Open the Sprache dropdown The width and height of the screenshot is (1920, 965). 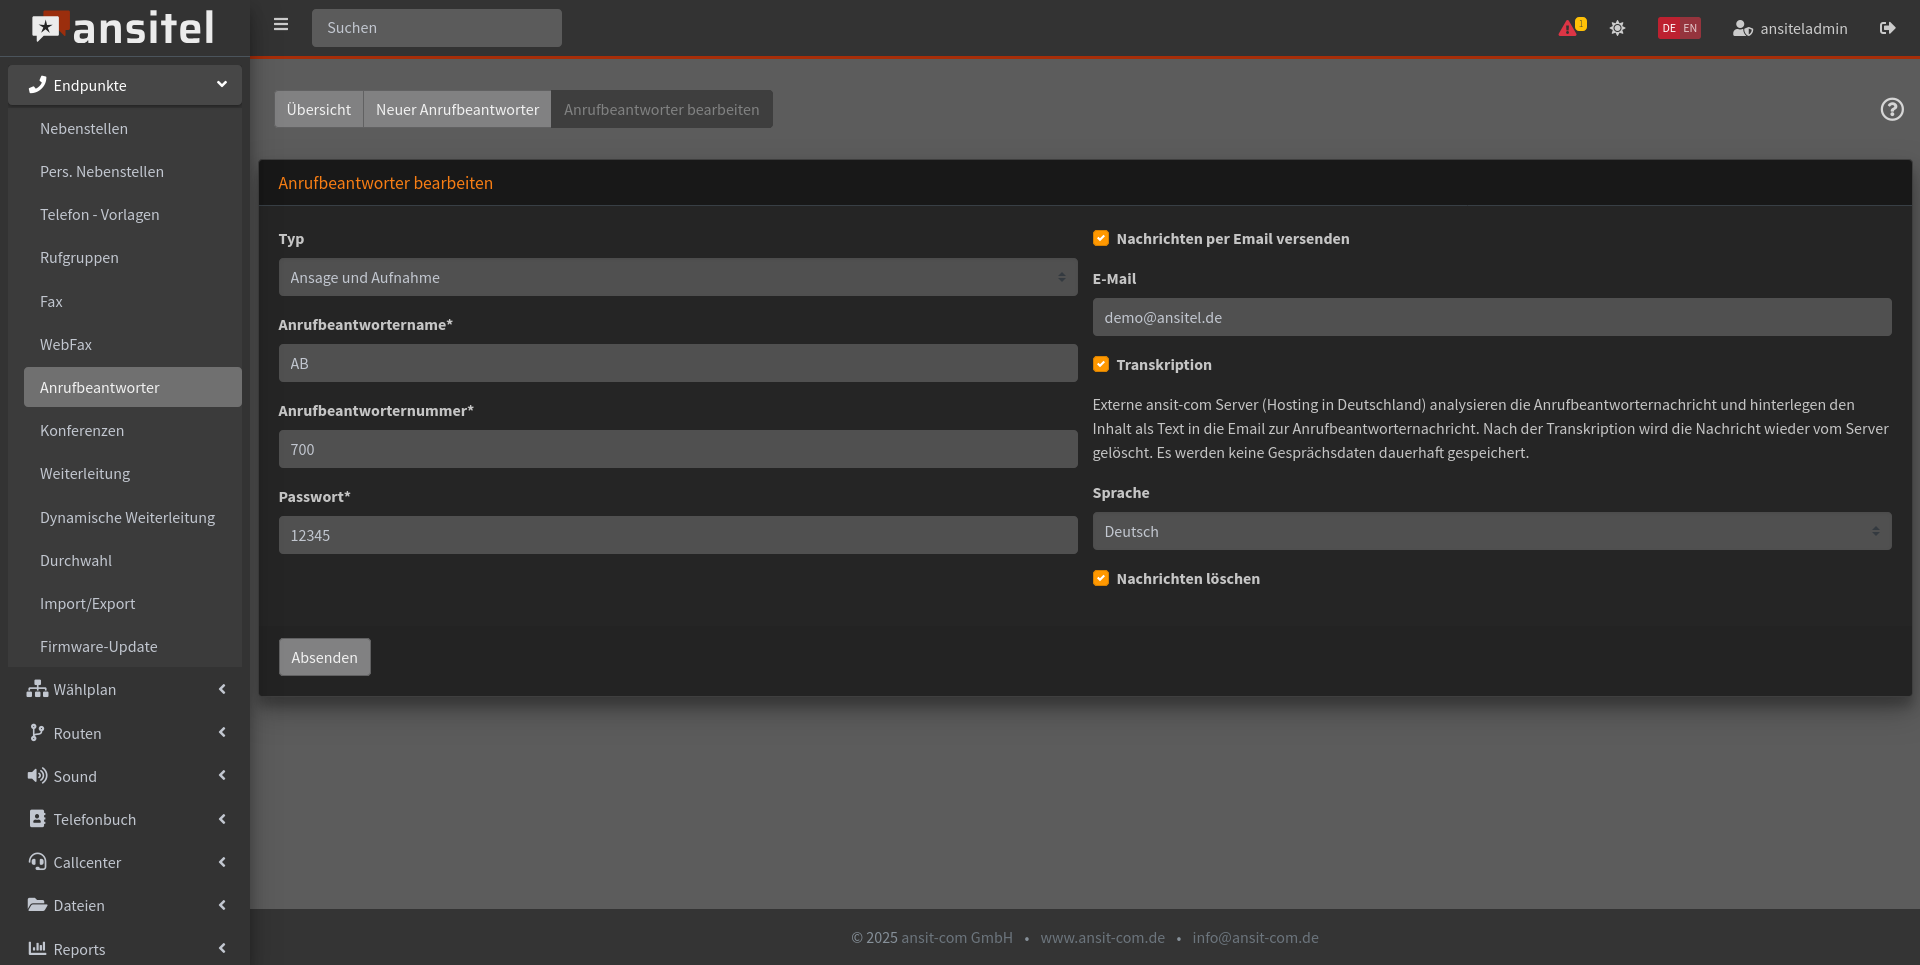1491,531
